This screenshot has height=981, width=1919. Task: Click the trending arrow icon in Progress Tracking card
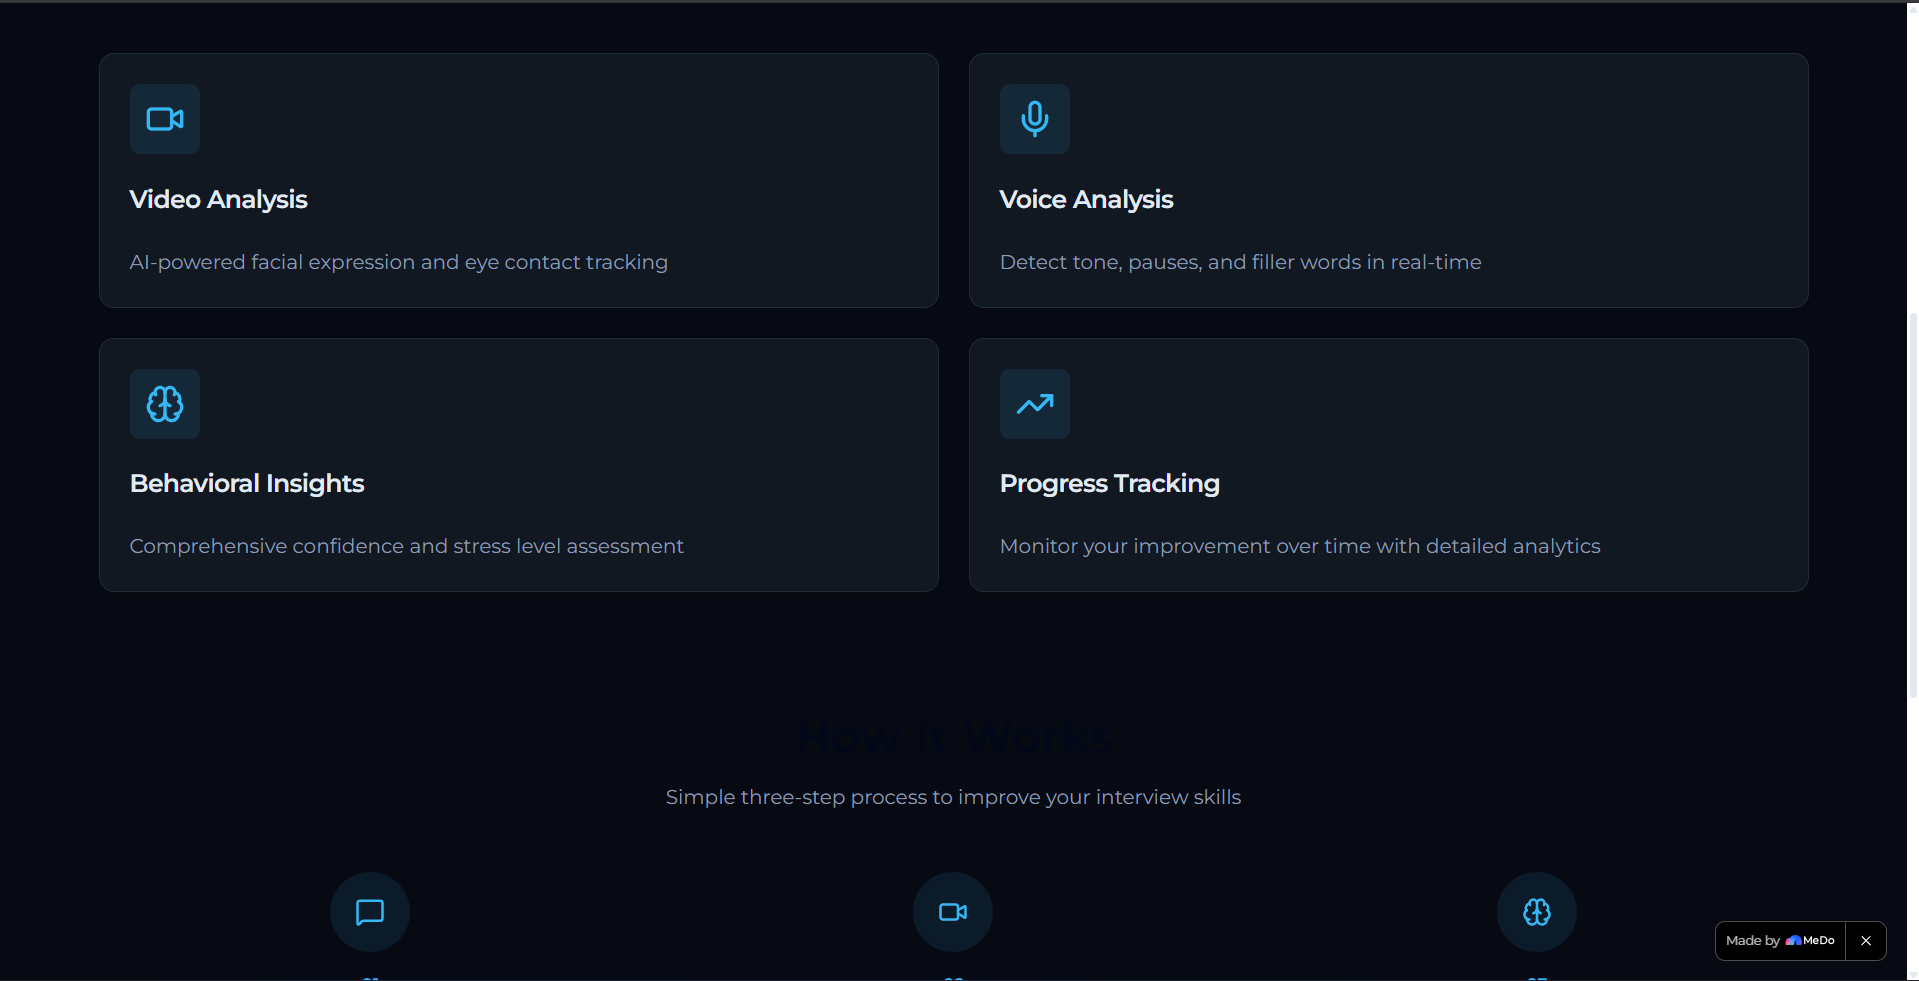pos(1035,404)
